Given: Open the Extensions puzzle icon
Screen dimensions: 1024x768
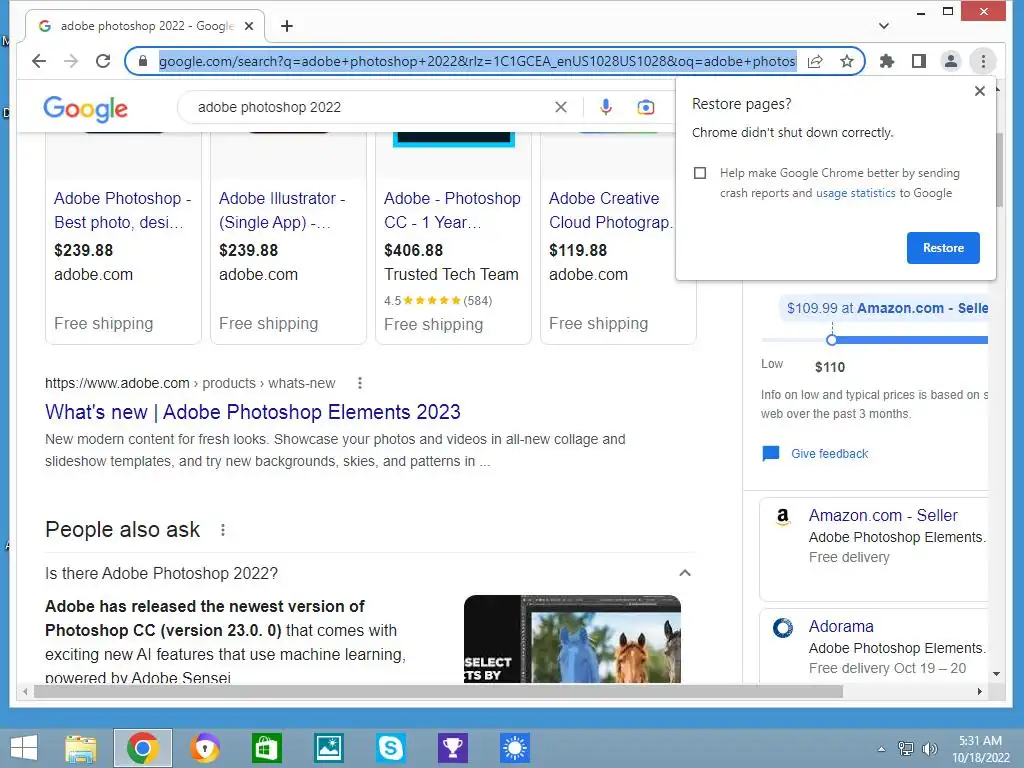Looking at the screenshot, I should [886, 61].
